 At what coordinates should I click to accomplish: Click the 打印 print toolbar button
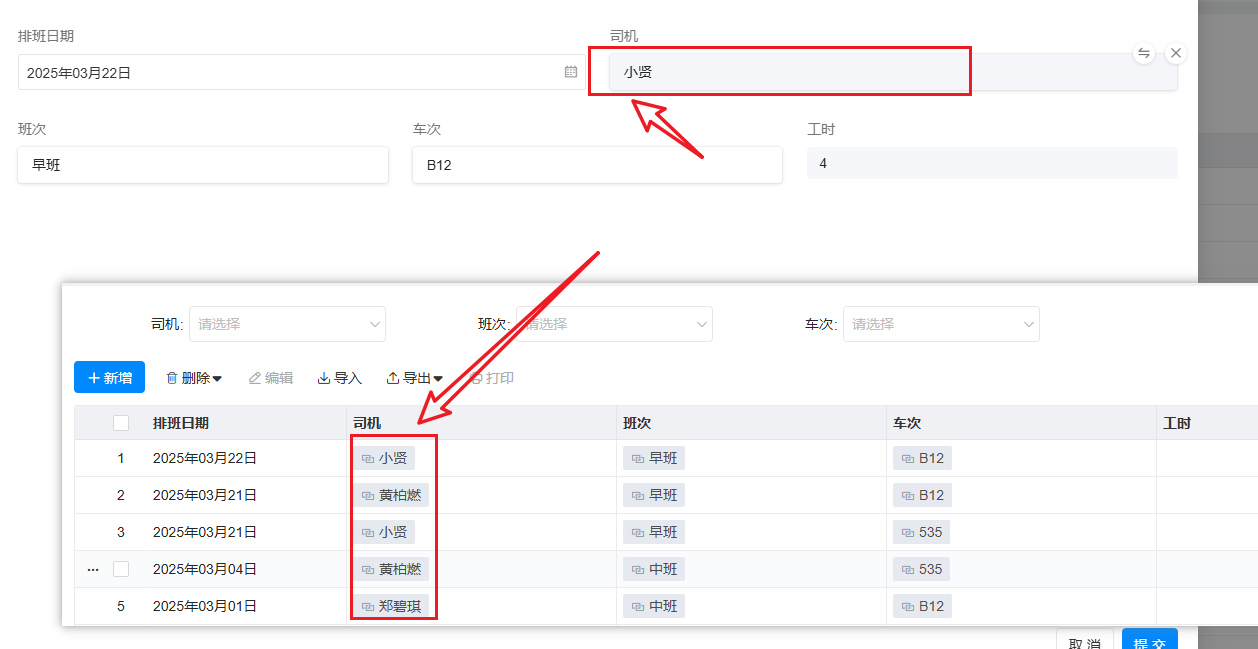492,378
